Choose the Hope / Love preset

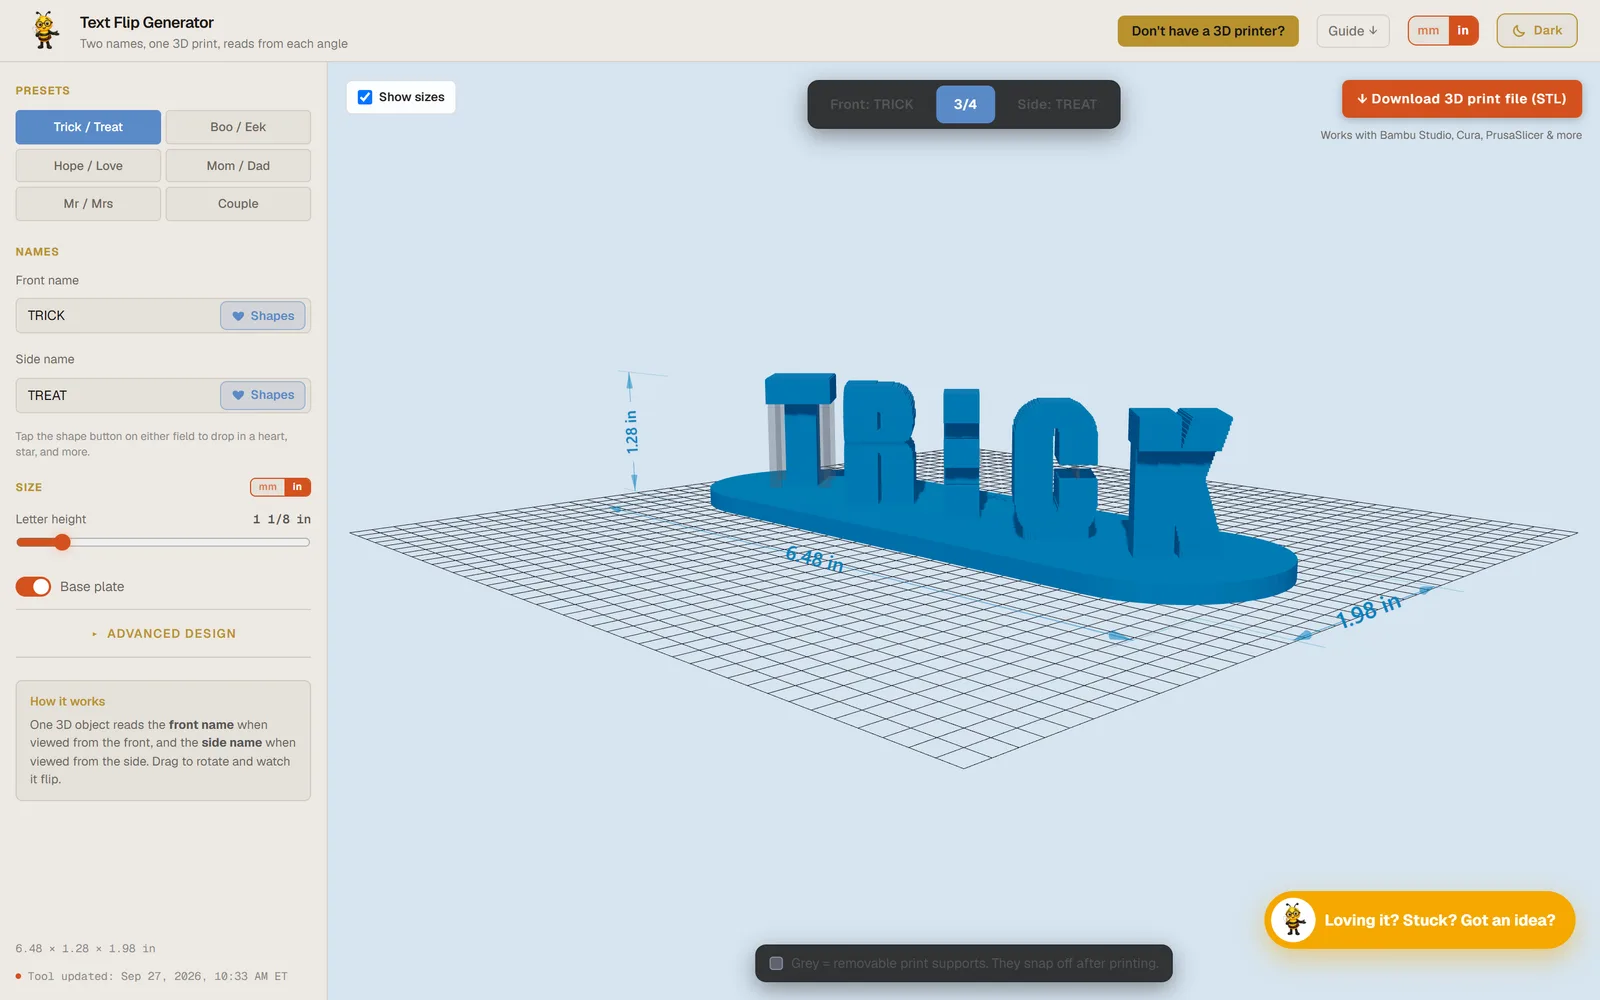(x=88, y=166)
